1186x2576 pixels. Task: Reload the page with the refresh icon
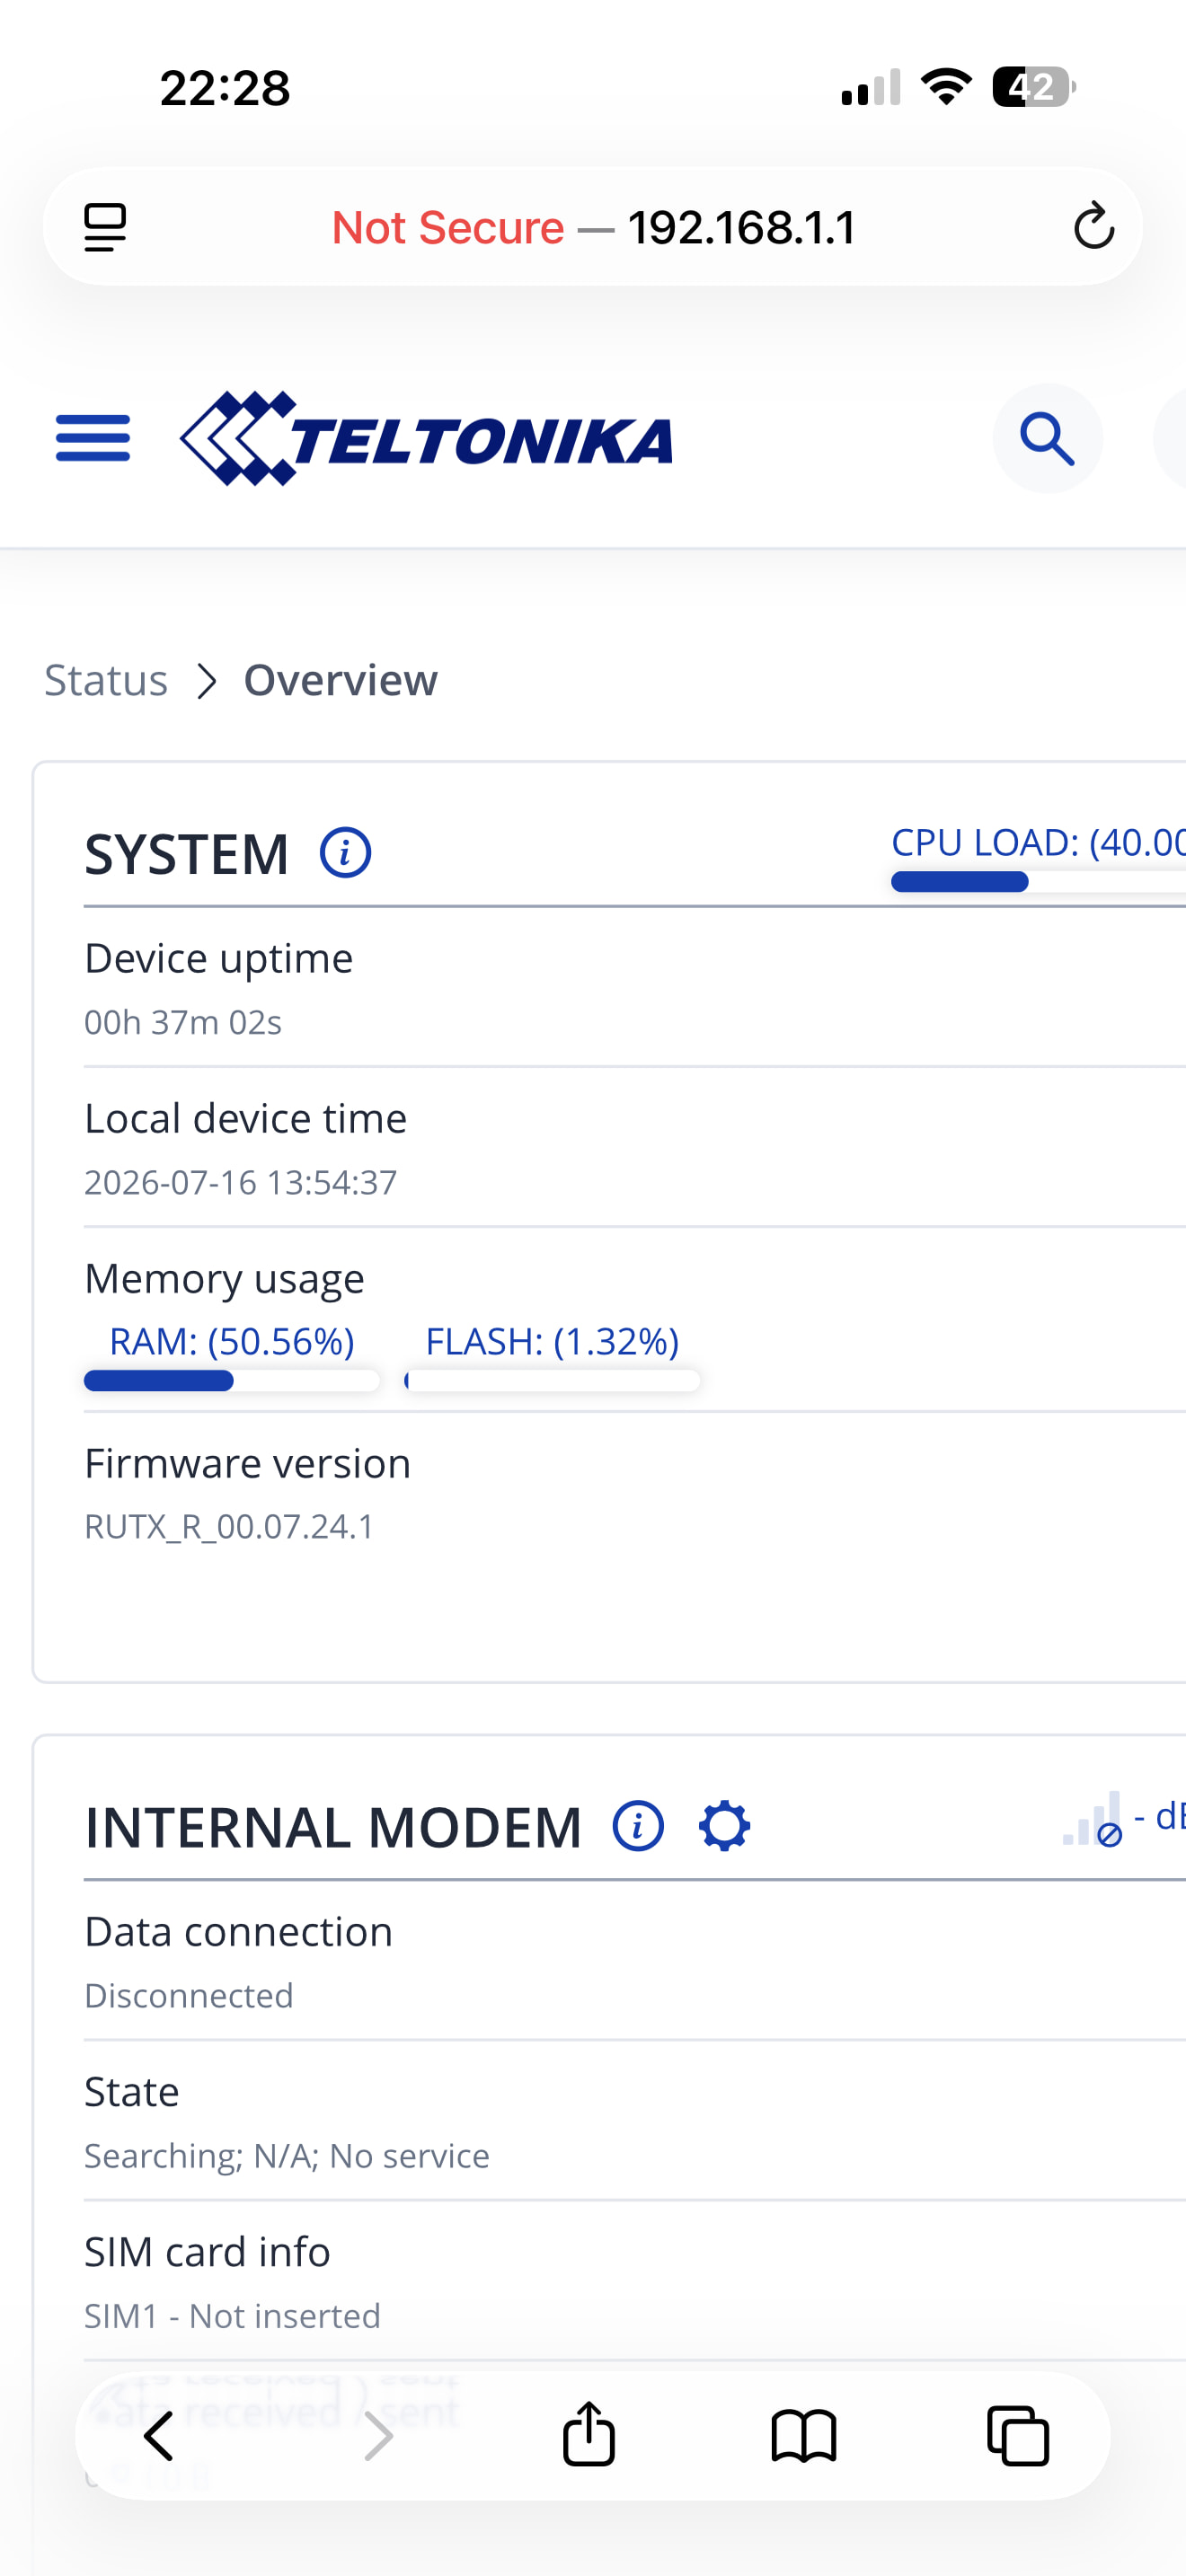(1094, 226)
